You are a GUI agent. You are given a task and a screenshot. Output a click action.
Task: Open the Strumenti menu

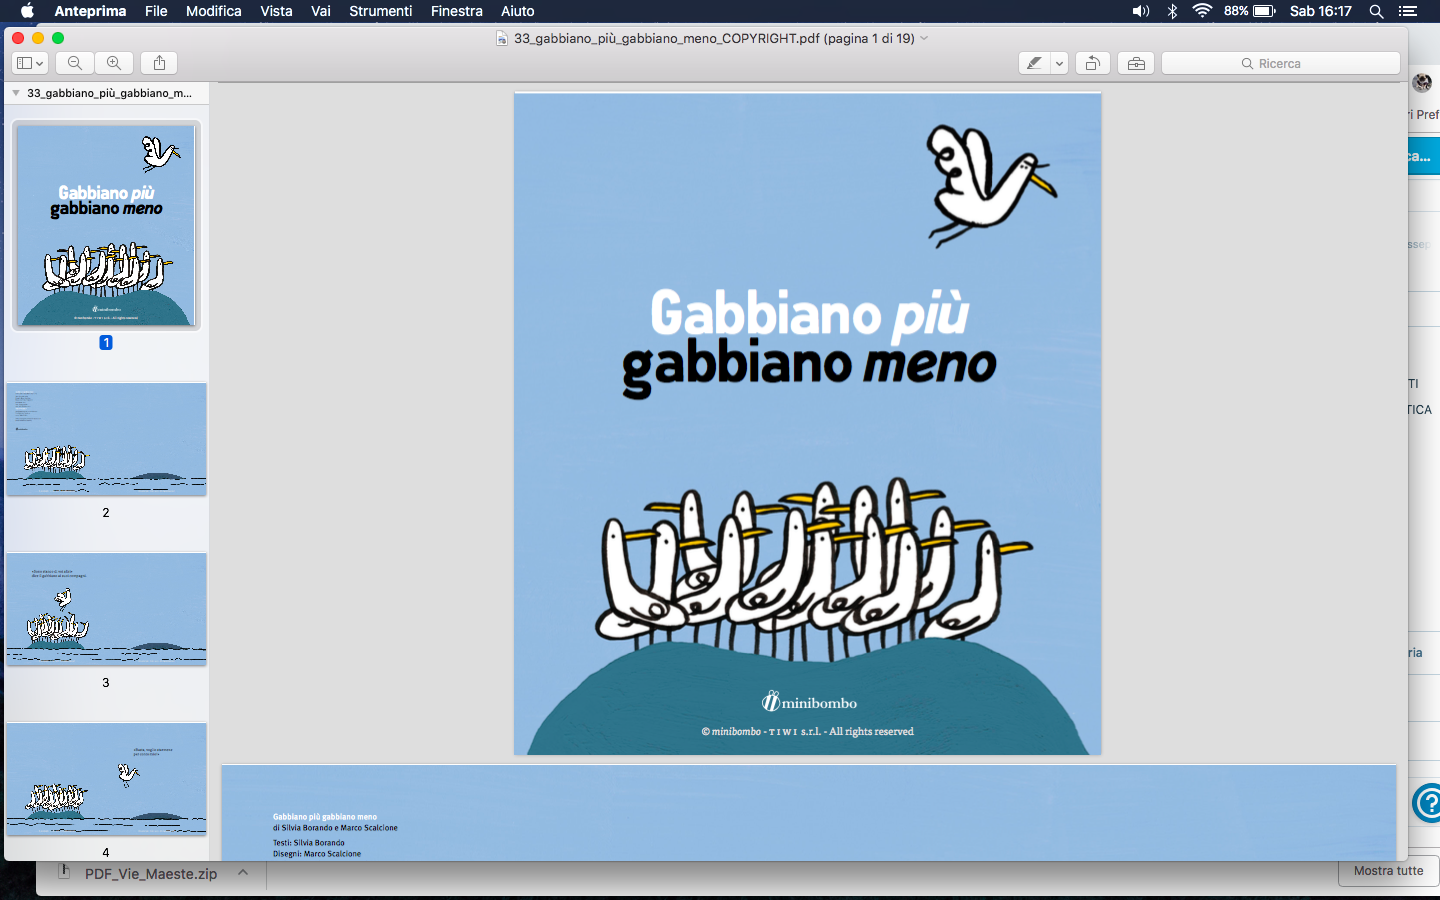380,11
